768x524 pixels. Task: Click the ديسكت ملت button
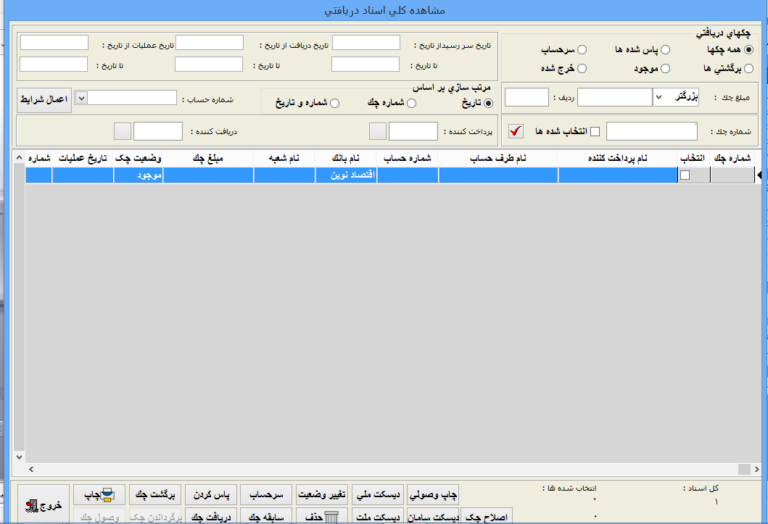pos(378,516)
